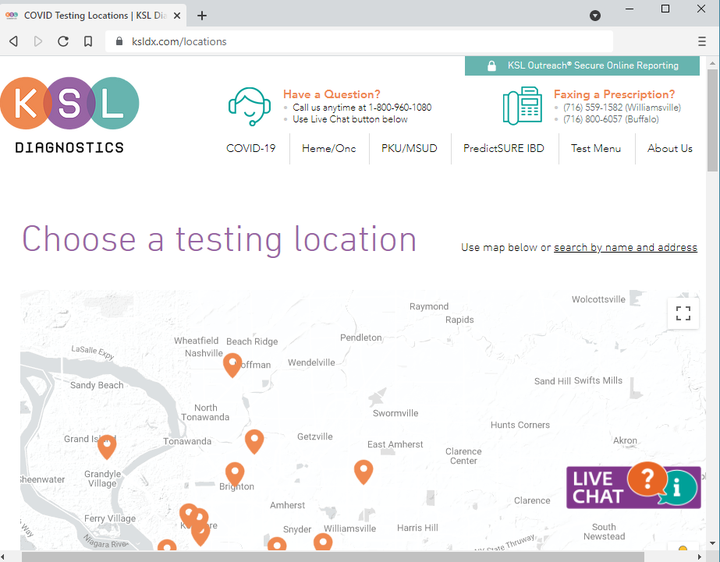The width and height of the screenshot is (720, 562).
Task: Close the COVID Testing Locations tab
Action: (177, 16)
